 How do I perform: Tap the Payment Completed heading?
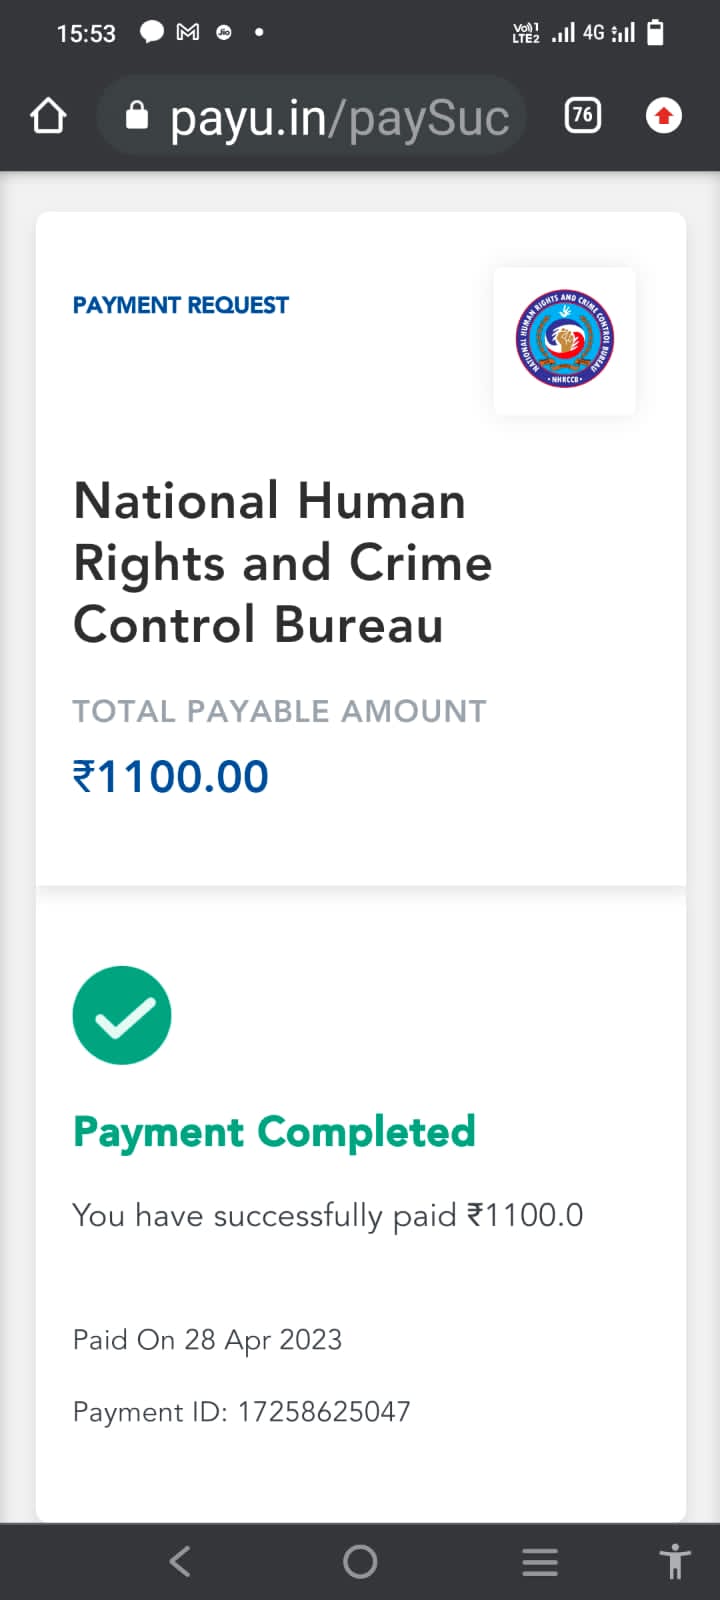click(274, 1132)
